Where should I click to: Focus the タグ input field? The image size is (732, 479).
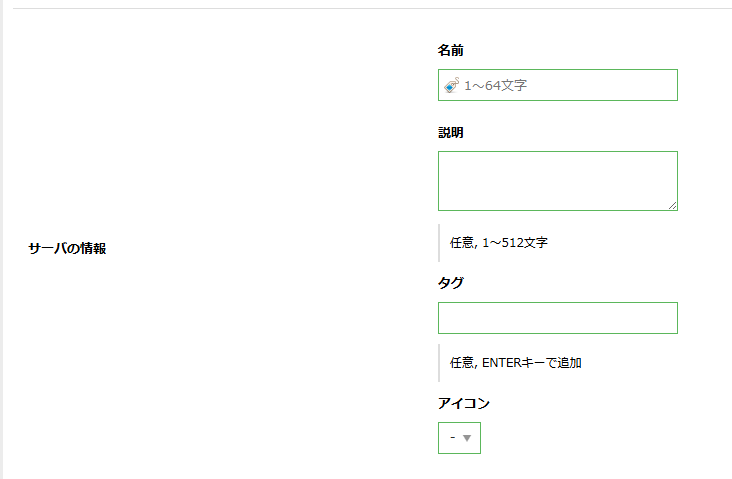tap(557, 318)
